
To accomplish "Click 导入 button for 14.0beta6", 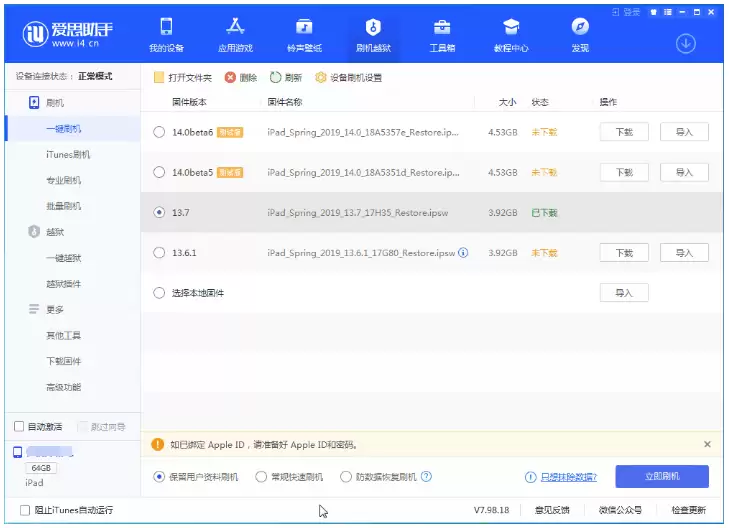I will pyautogui.click(x=684, y=132).
